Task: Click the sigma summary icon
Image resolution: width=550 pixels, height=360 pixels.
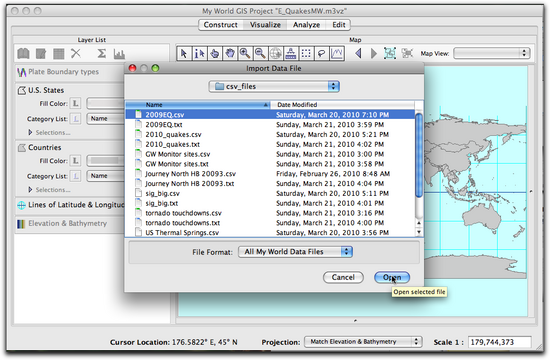Action: pyautogui.click(x=102, y=53)
